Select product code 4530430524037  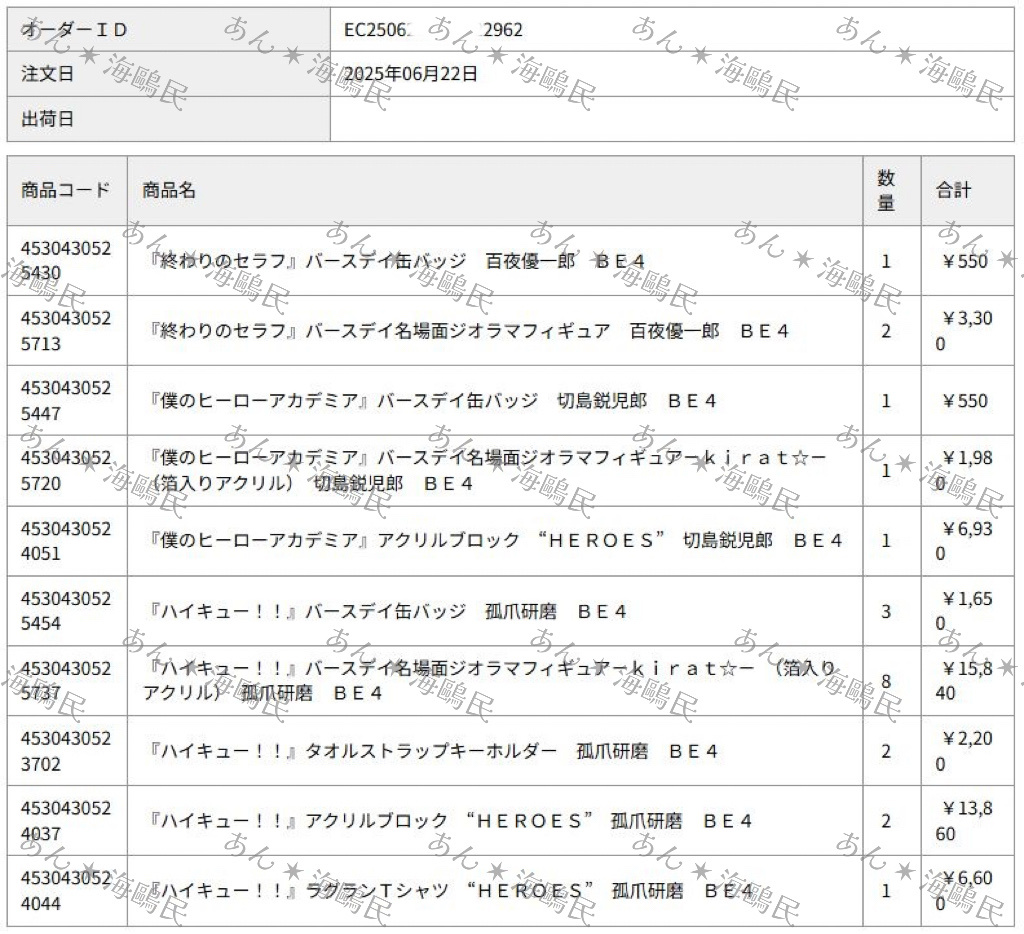pyautogui.click(x=66, y=820)
